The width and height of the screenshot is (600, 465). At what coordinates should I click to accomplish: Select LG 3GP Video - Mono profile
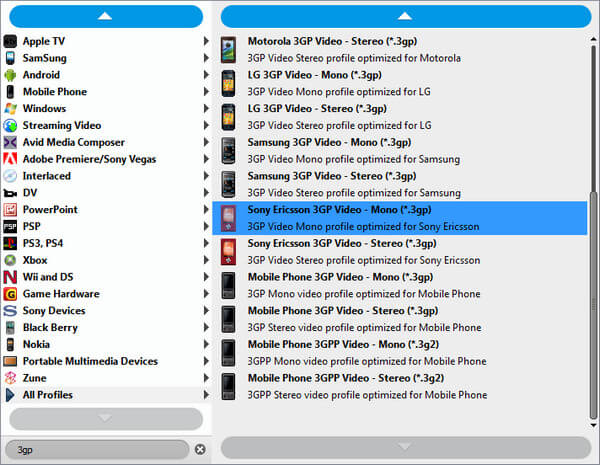click(x=400, y=83)
